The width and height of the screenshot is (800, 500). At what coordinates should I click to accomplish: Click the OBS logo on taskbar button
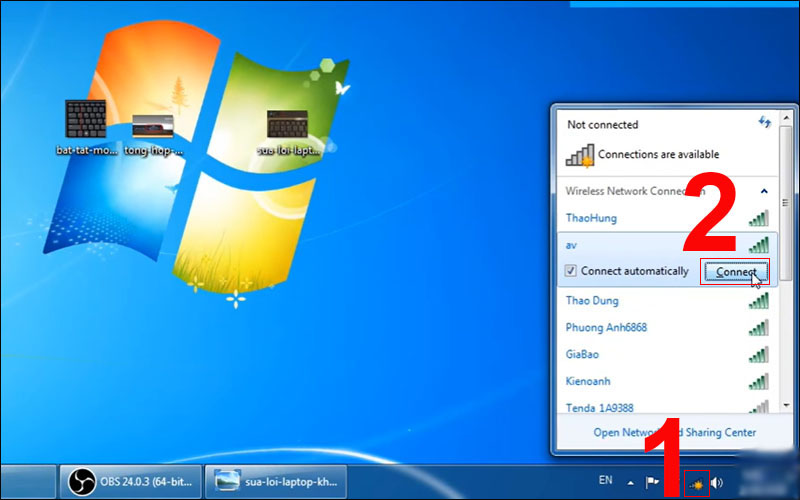82,482
